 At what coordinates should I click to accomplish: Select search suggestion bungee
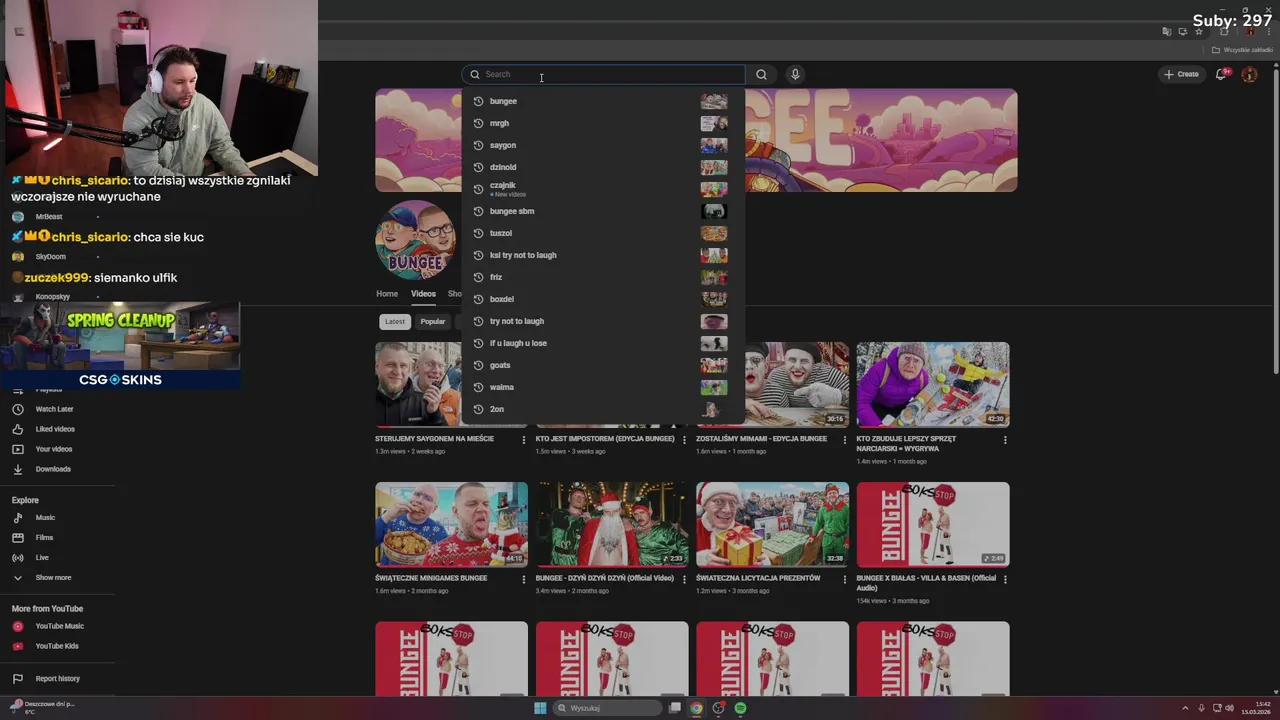click(604, 101)
